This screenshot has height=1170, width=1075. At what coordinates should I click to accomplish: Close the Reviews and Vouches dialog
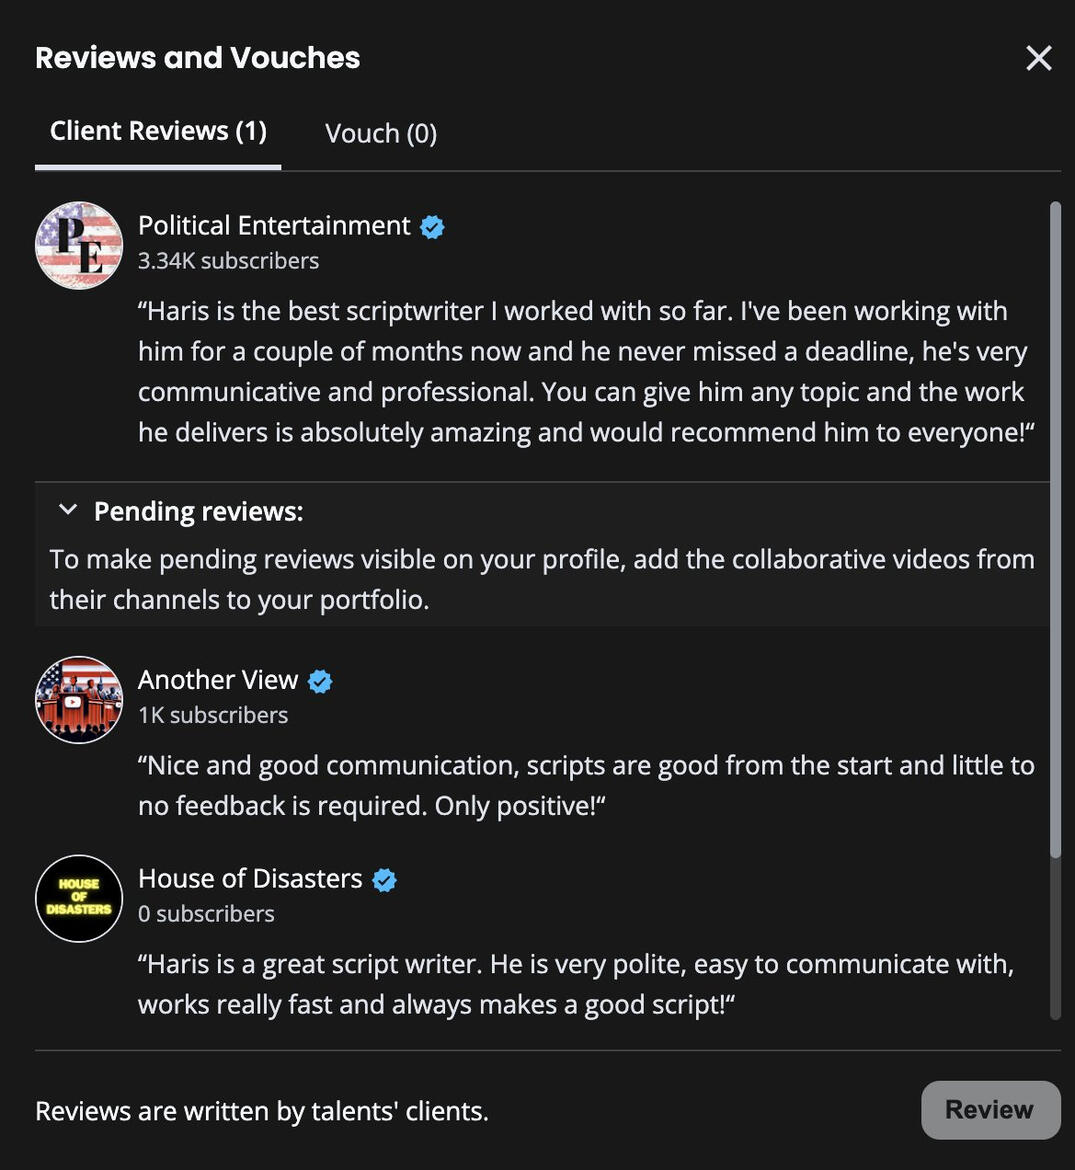pos(1039,58)
